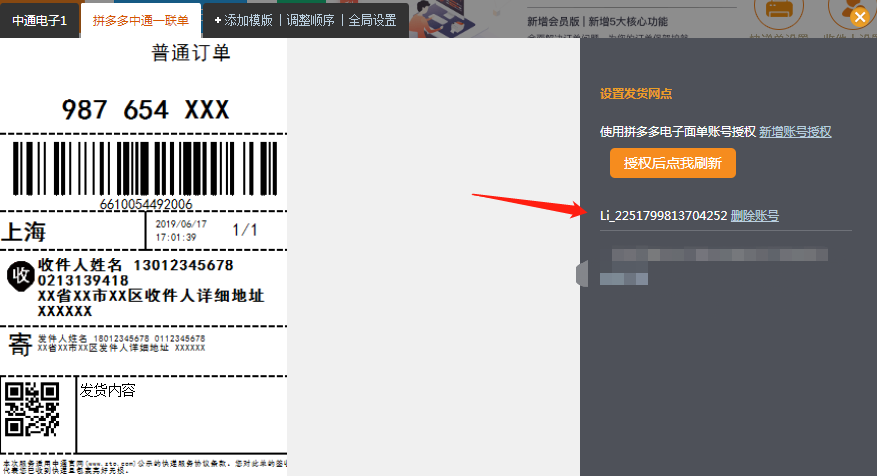This screenshot has width=877, height=476.
Task: Select the 拼多多中通一联单 tab
Action: pyautogui.click(x=141, y=21)
